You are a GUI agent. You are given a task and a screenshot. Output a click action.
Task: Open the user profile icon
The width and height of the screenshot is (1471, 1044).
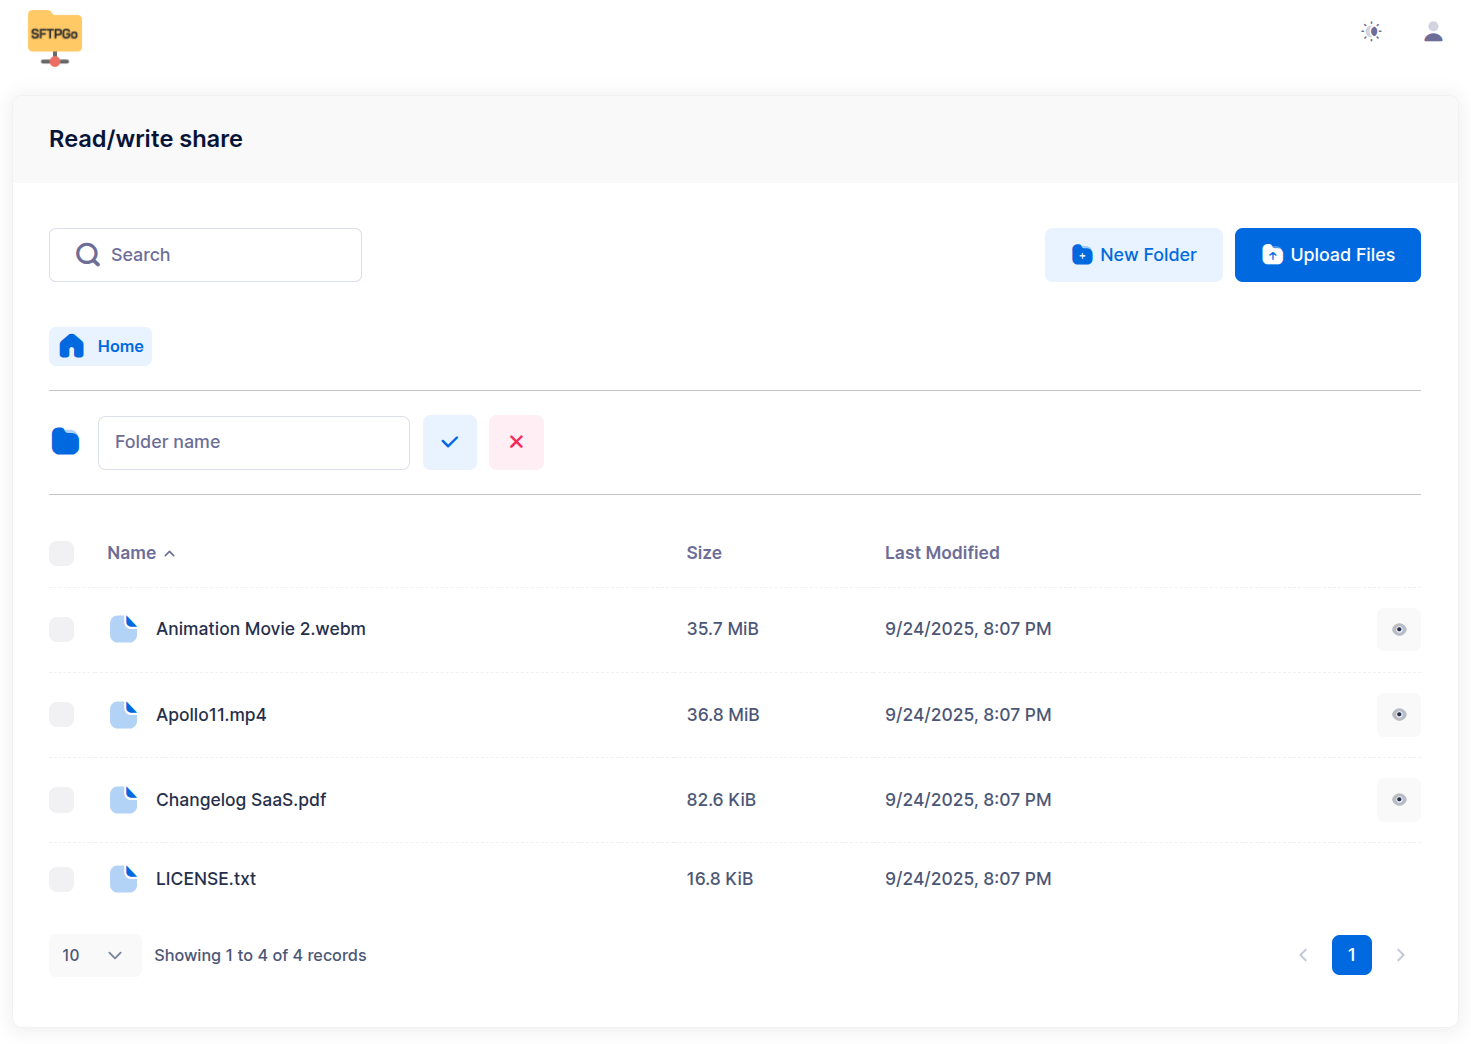[x=1433, y=32]
